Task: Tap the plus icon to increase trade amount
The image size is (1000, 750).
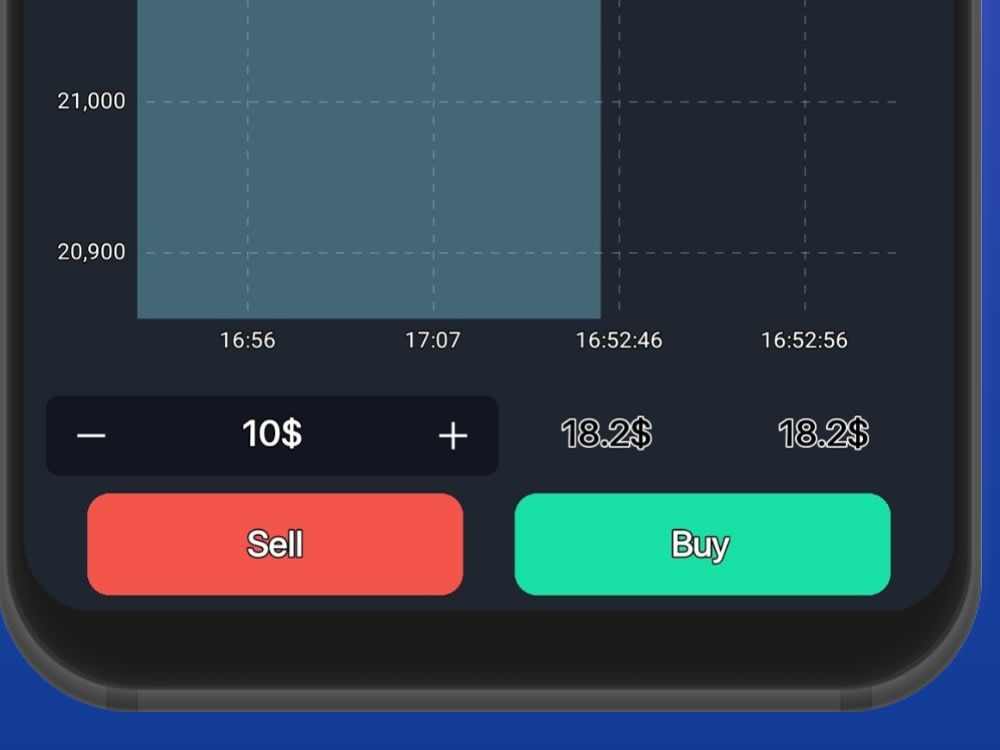Action: [x=453, y=435]
